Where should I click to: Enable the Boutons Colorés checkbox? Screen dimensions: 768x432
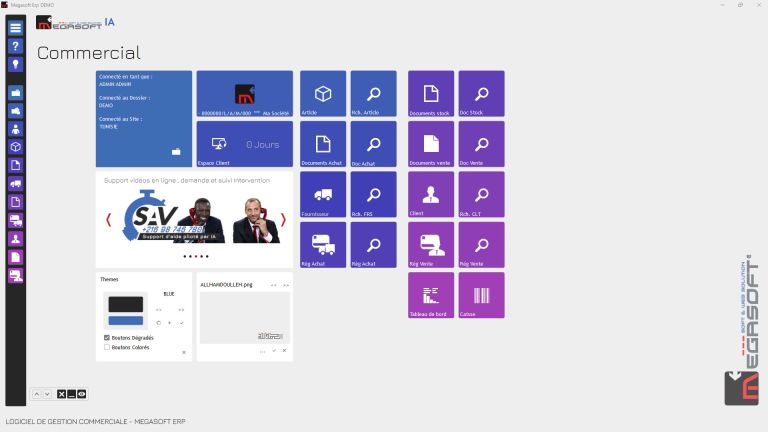coord(107,347)
